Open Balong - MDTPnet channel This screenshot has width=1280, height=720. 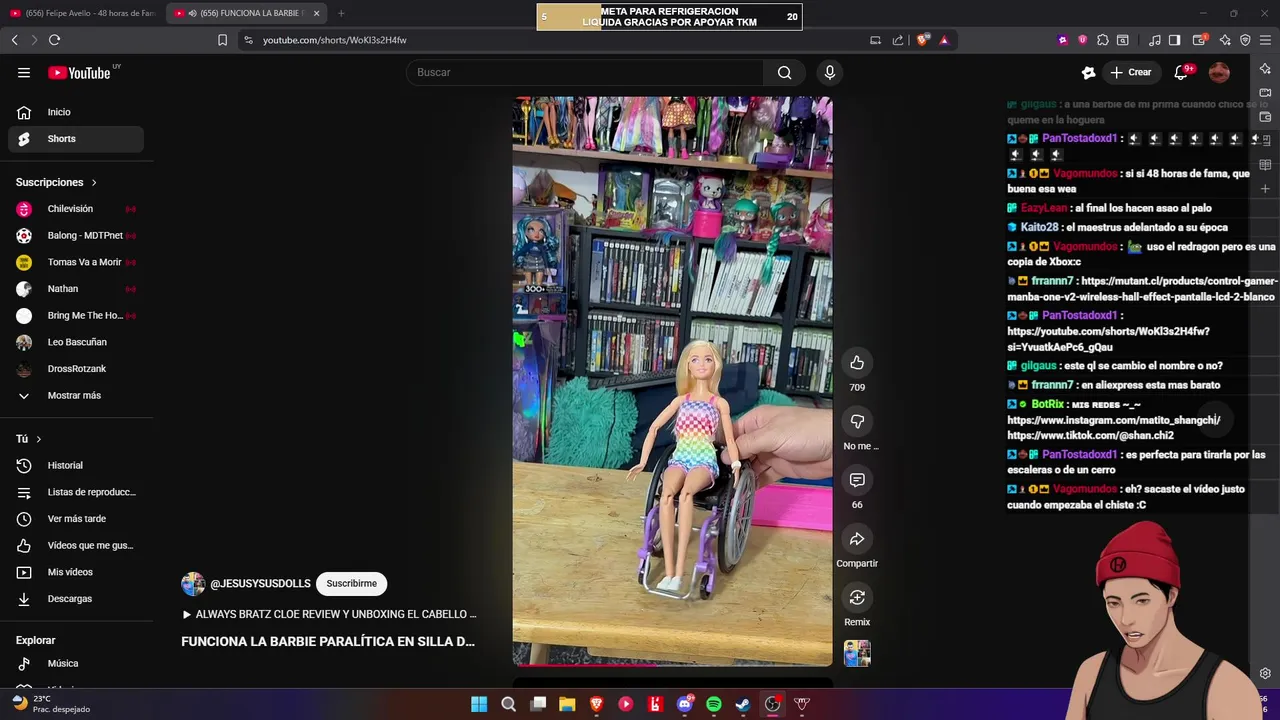coord(76,235)
